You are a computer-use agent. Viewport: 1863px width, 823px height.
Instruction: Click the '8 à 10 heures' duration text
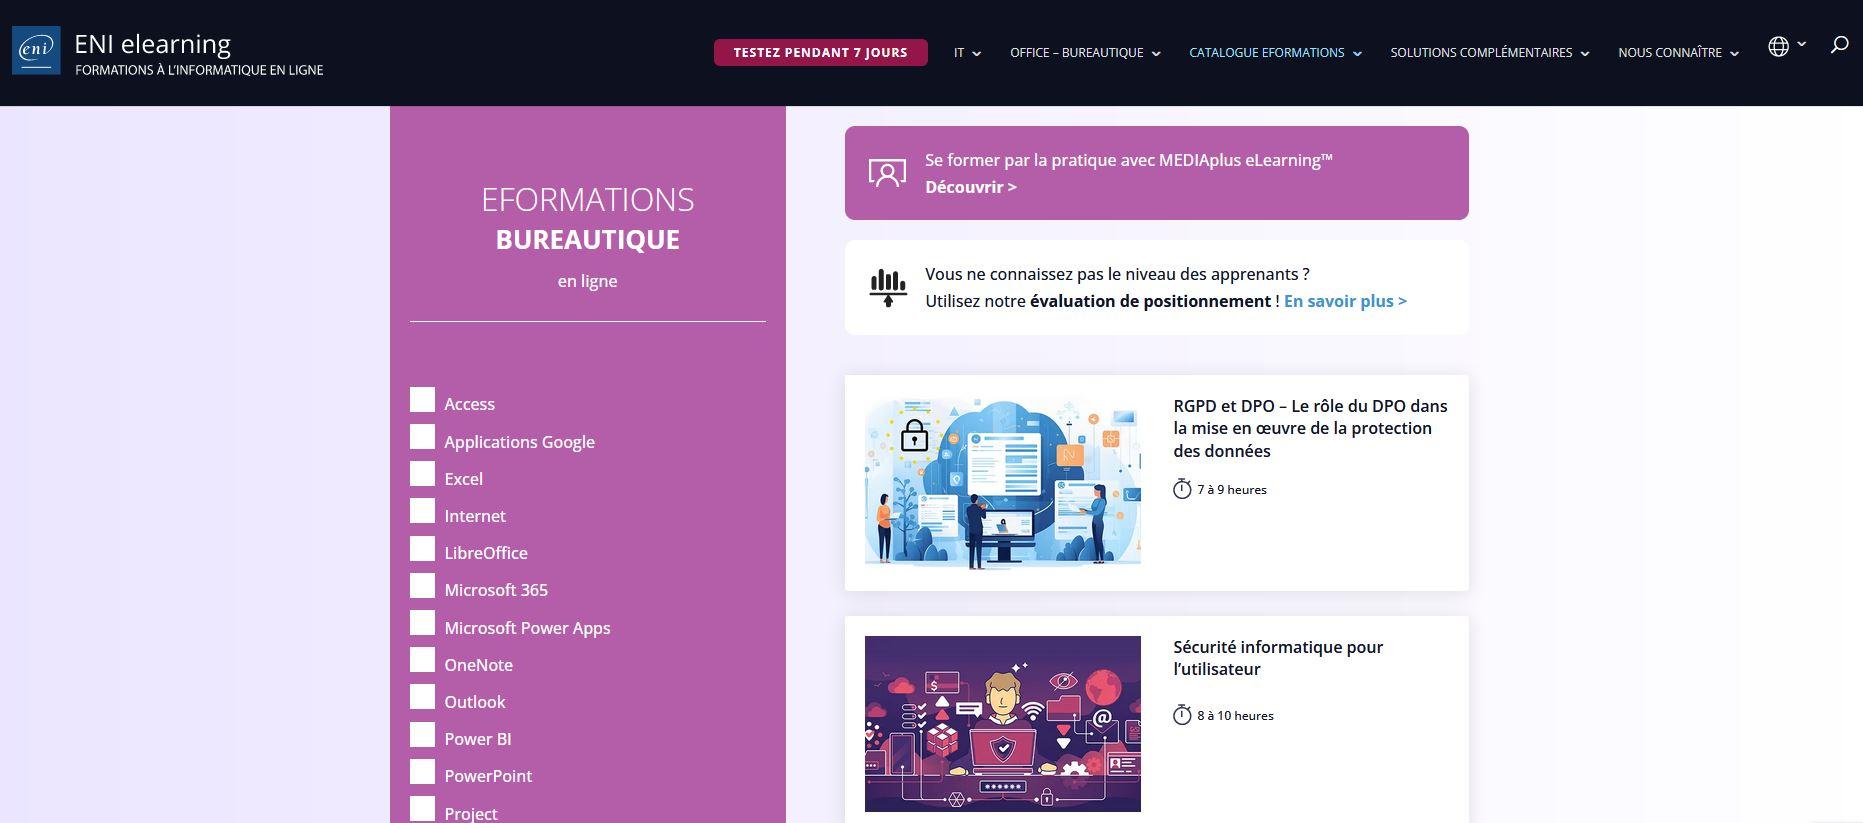pos(1235,715)
